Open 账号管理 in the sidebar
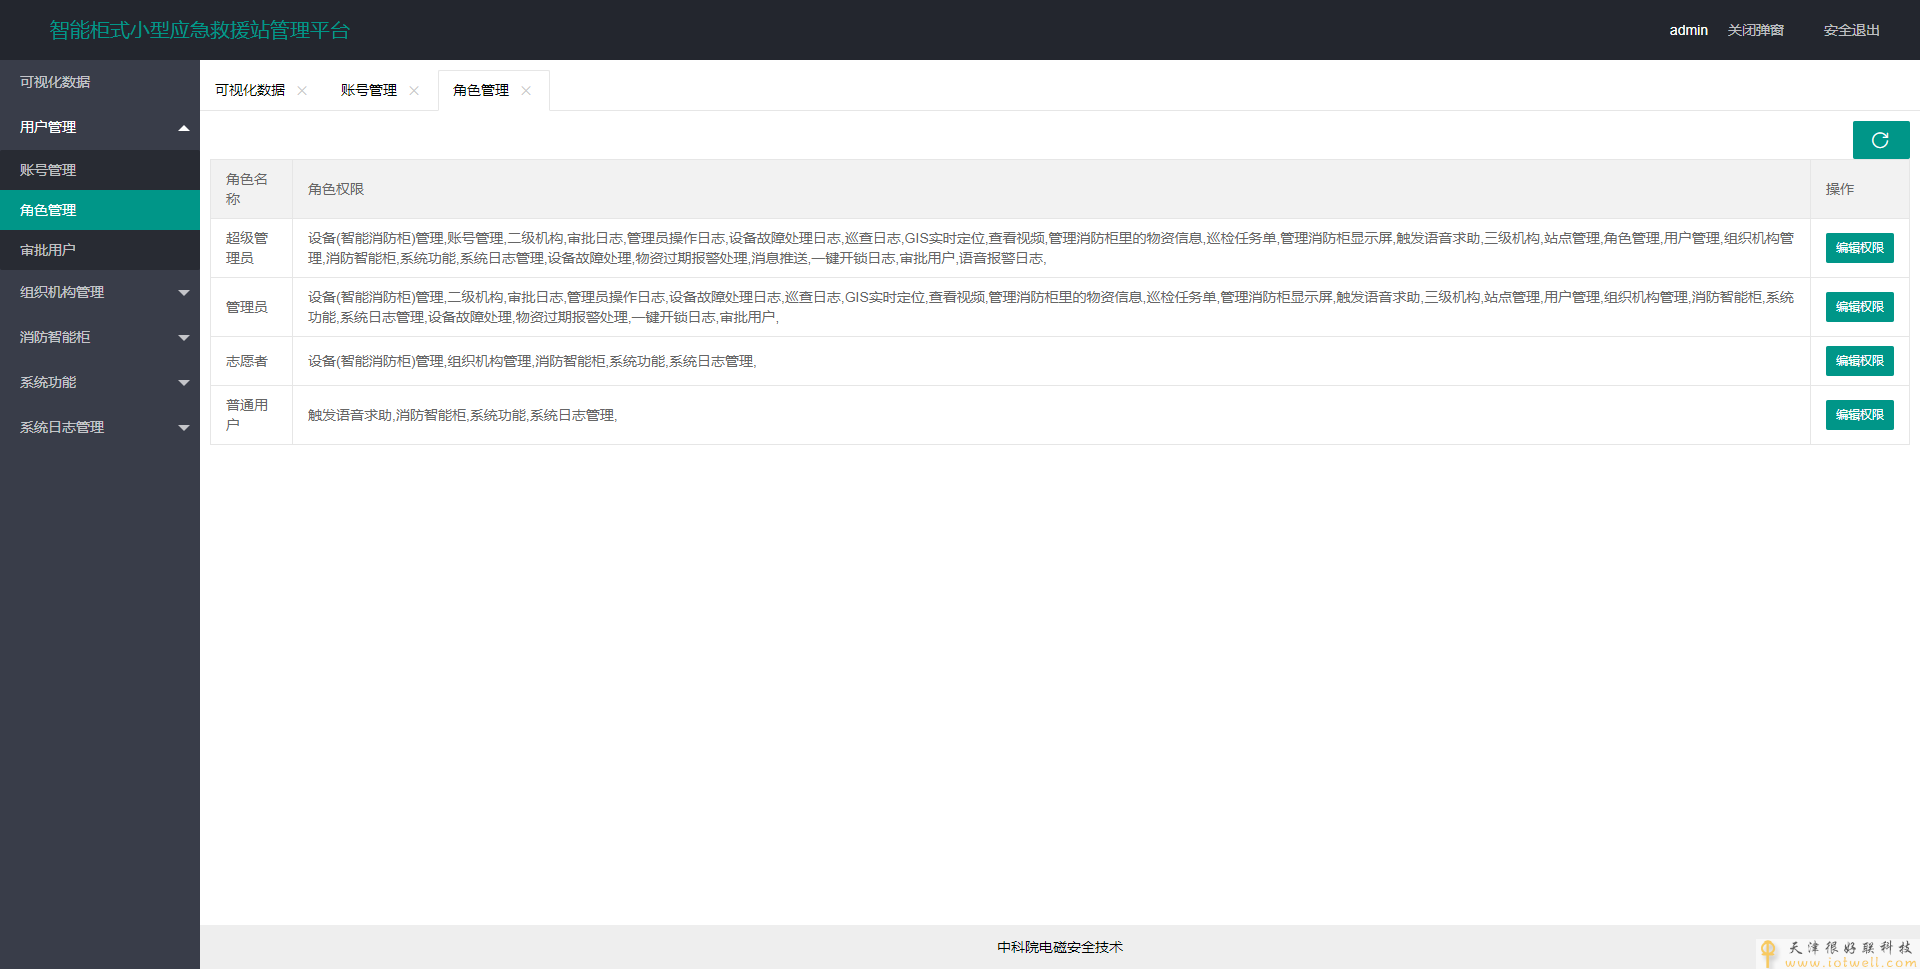Viewport: 1920px width, 969px height. [x=100, y=170]
